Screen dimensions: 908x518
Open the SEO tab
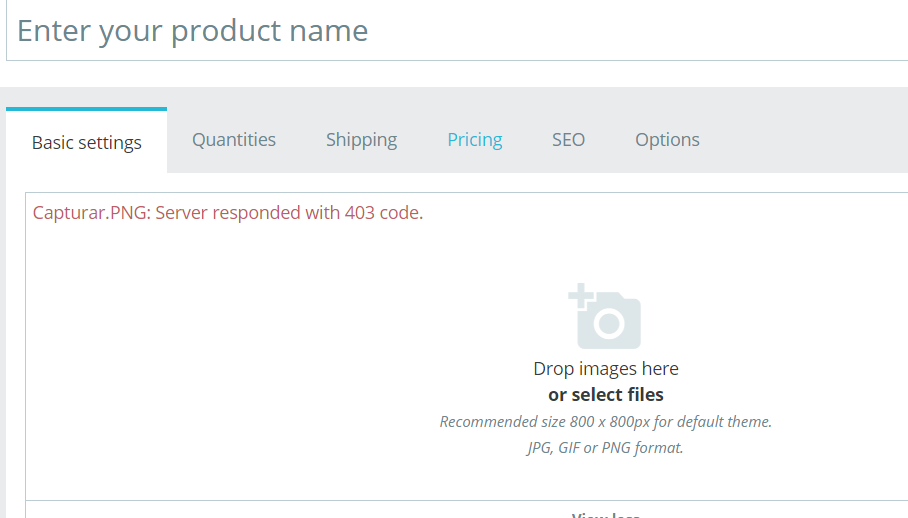(x=568, y=140)
